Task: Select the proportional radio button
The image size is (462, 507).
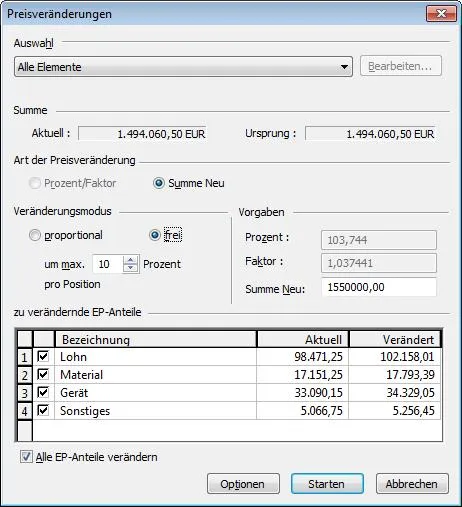Action: 35,235
